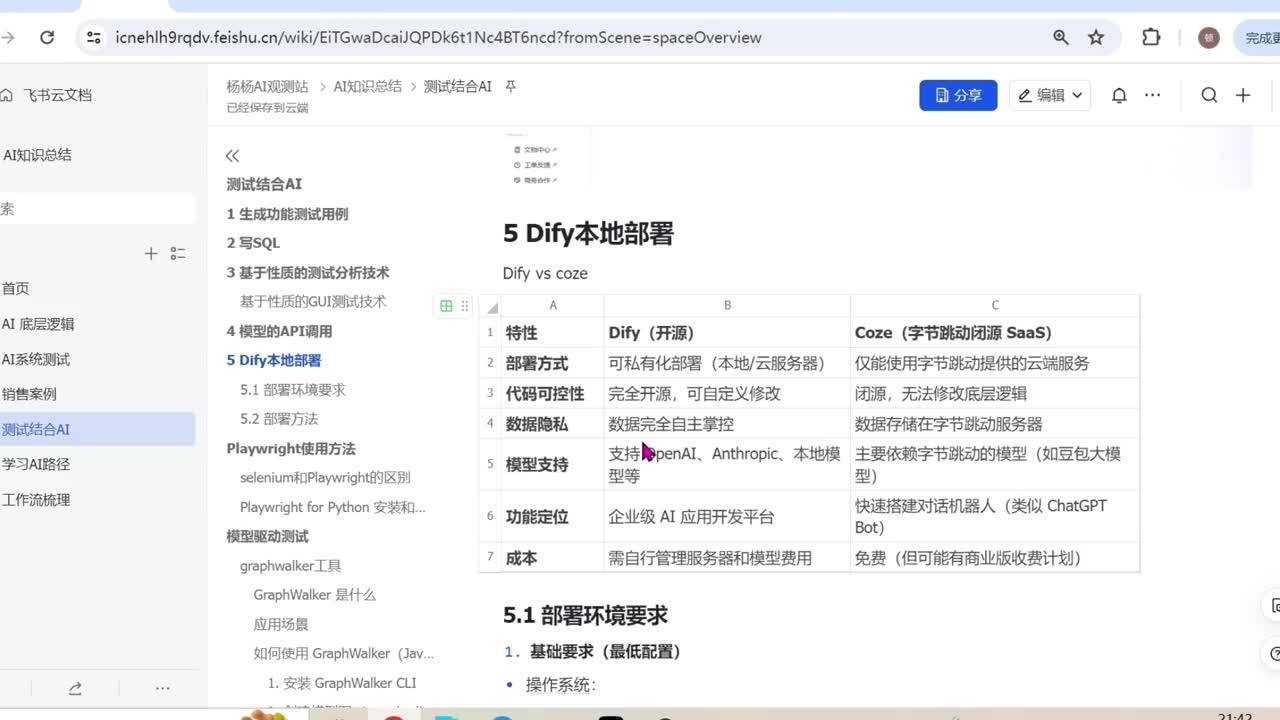Open notifications via the bell icon

point(1118,95)
